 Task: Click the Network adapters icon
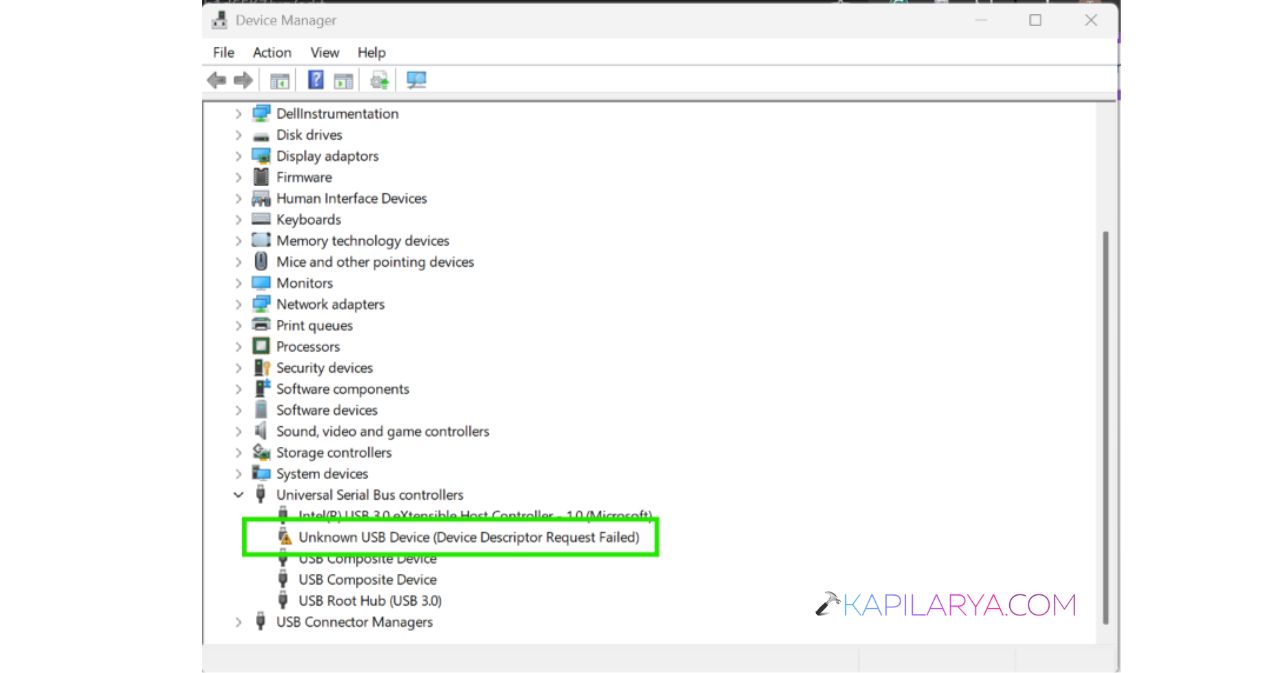[261, 304]
